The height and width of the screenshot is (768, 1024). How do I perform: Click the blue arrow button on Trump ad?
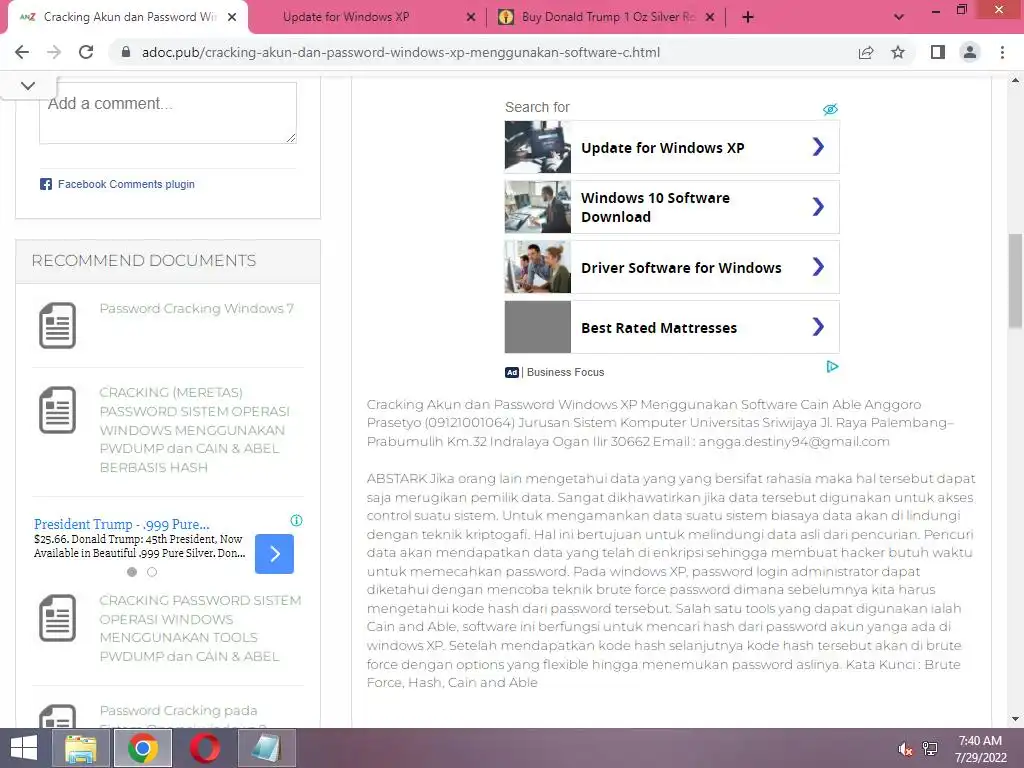[274, 554]
